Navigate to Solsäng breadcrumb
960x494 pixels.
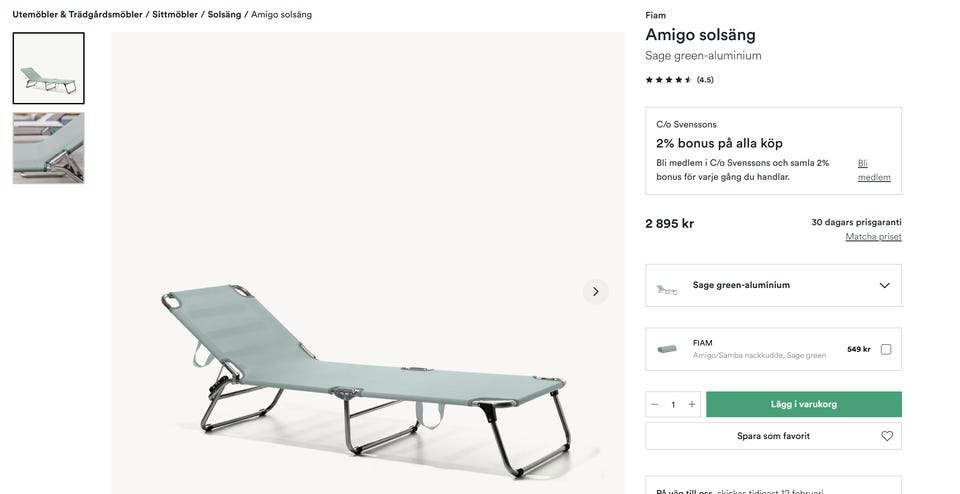tap(224, 15)
